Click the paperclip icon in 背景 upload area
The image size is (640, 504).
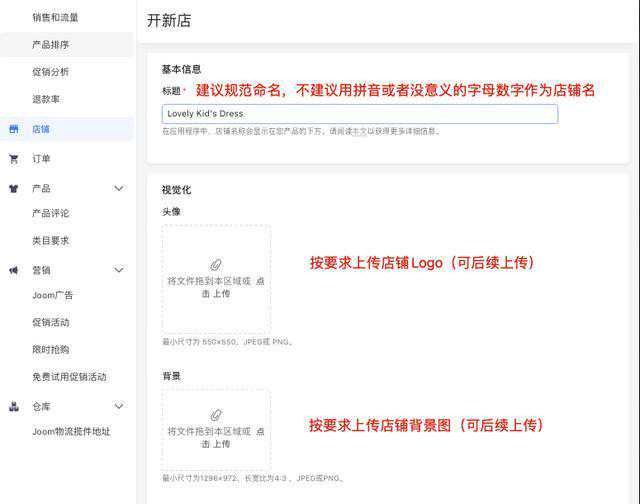click(216, 414)
